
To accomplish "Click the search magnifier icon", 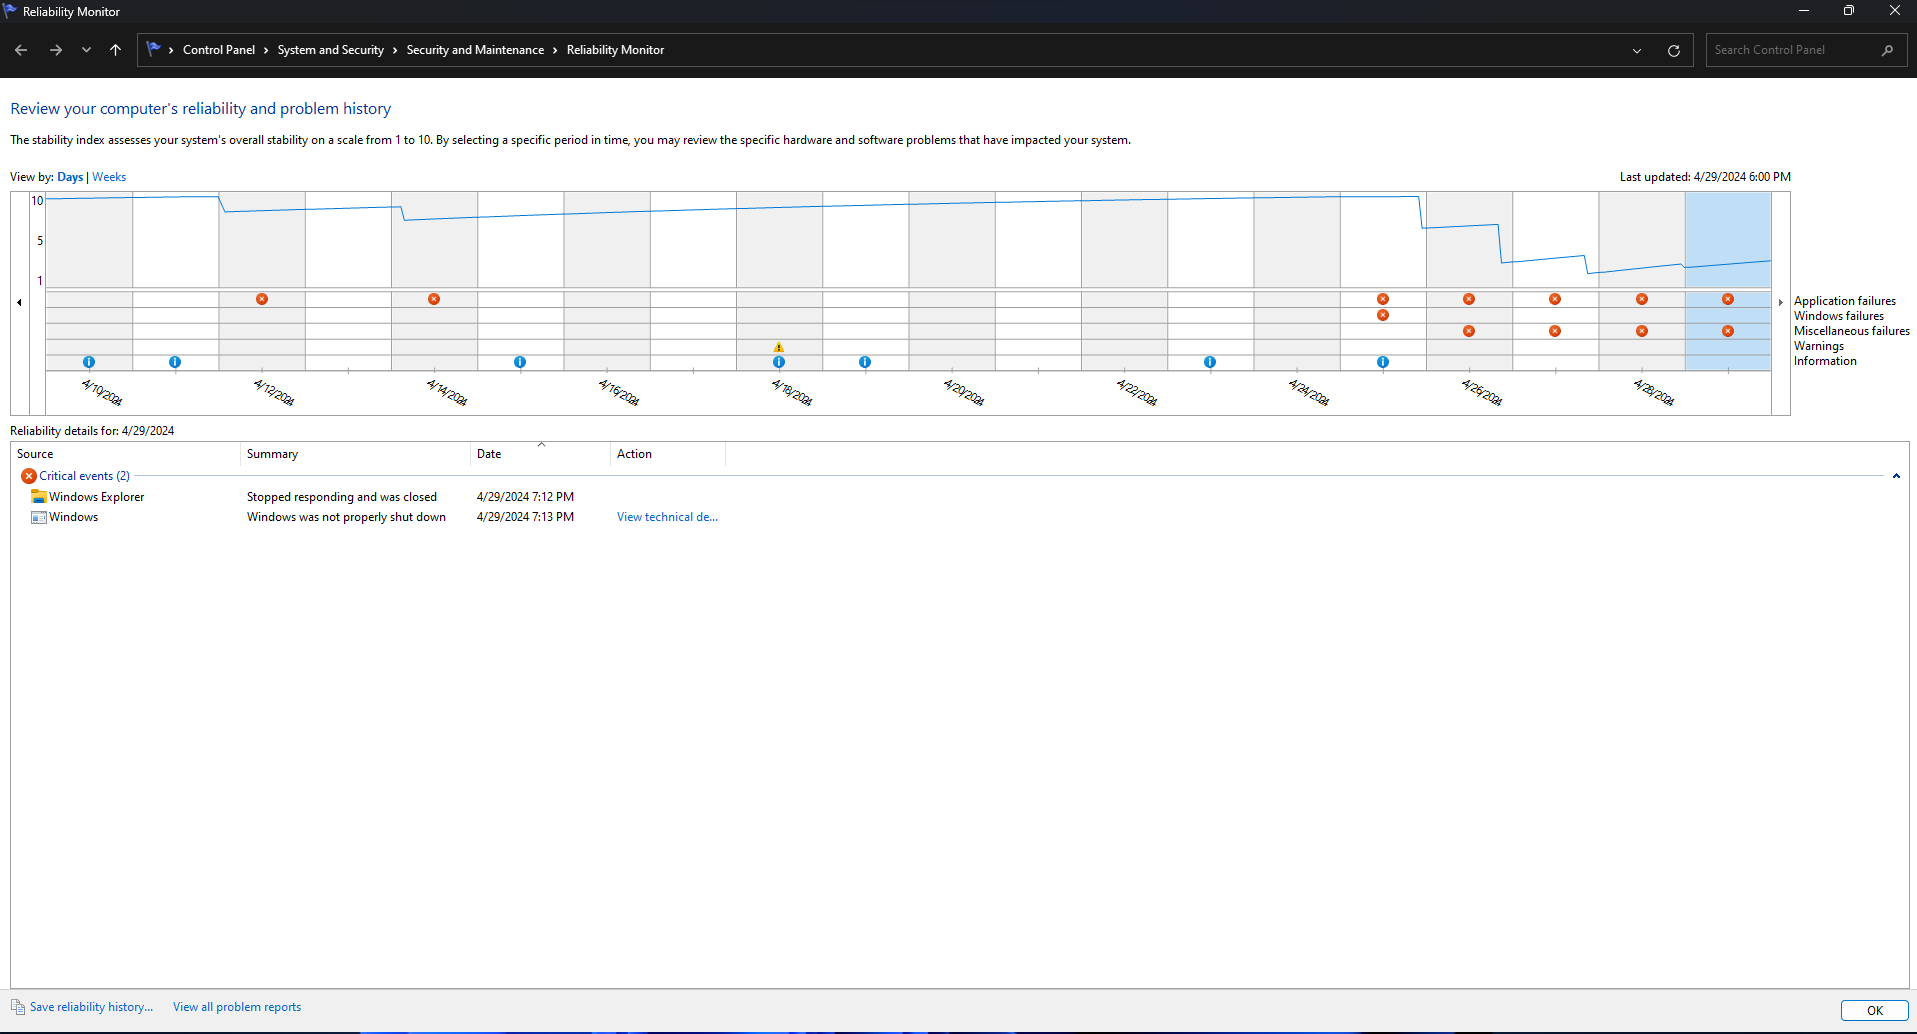I will coord(1887,50).
